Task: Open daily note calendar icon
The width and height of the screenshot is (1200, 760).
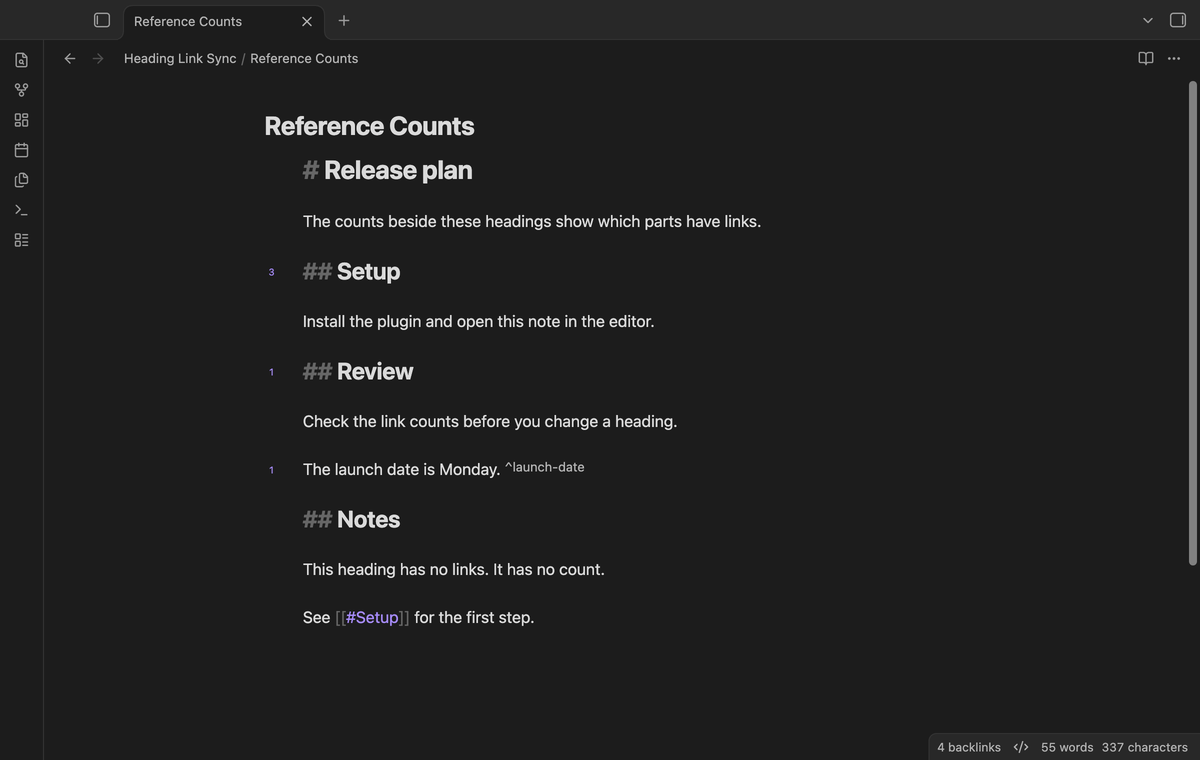Action: (x=21, y=150)
